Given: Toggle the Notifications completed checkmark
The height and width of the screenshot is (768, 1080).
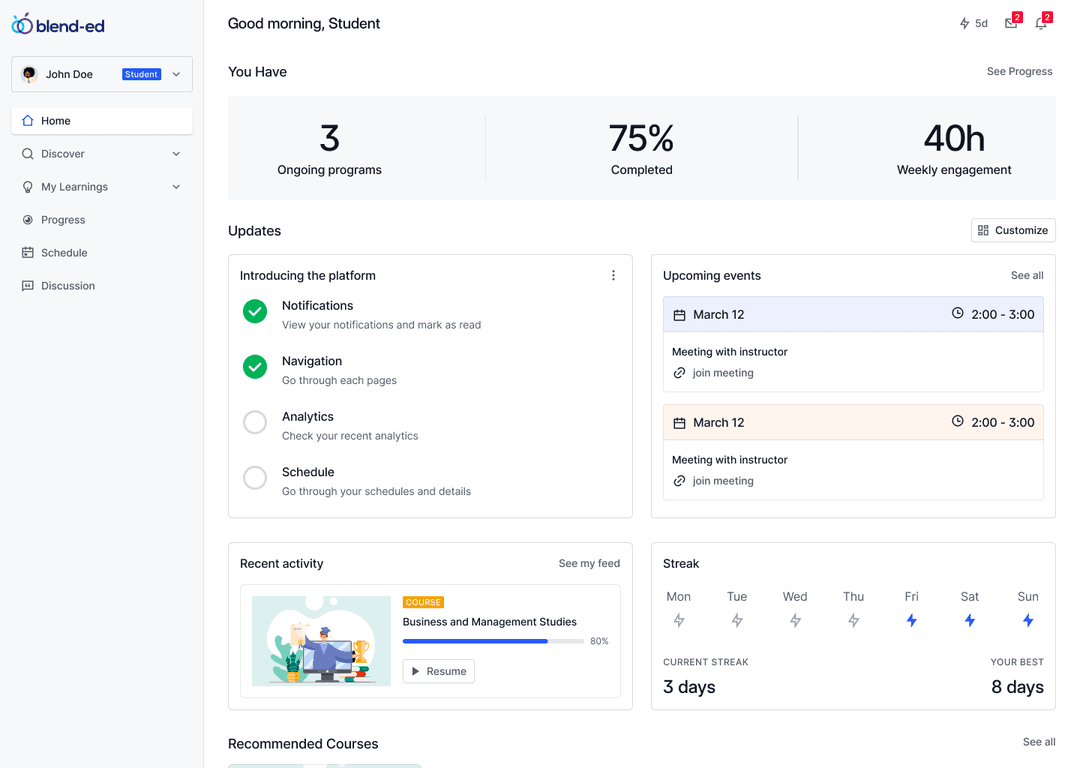Looking at the screenshot, I should pos(255,312).
